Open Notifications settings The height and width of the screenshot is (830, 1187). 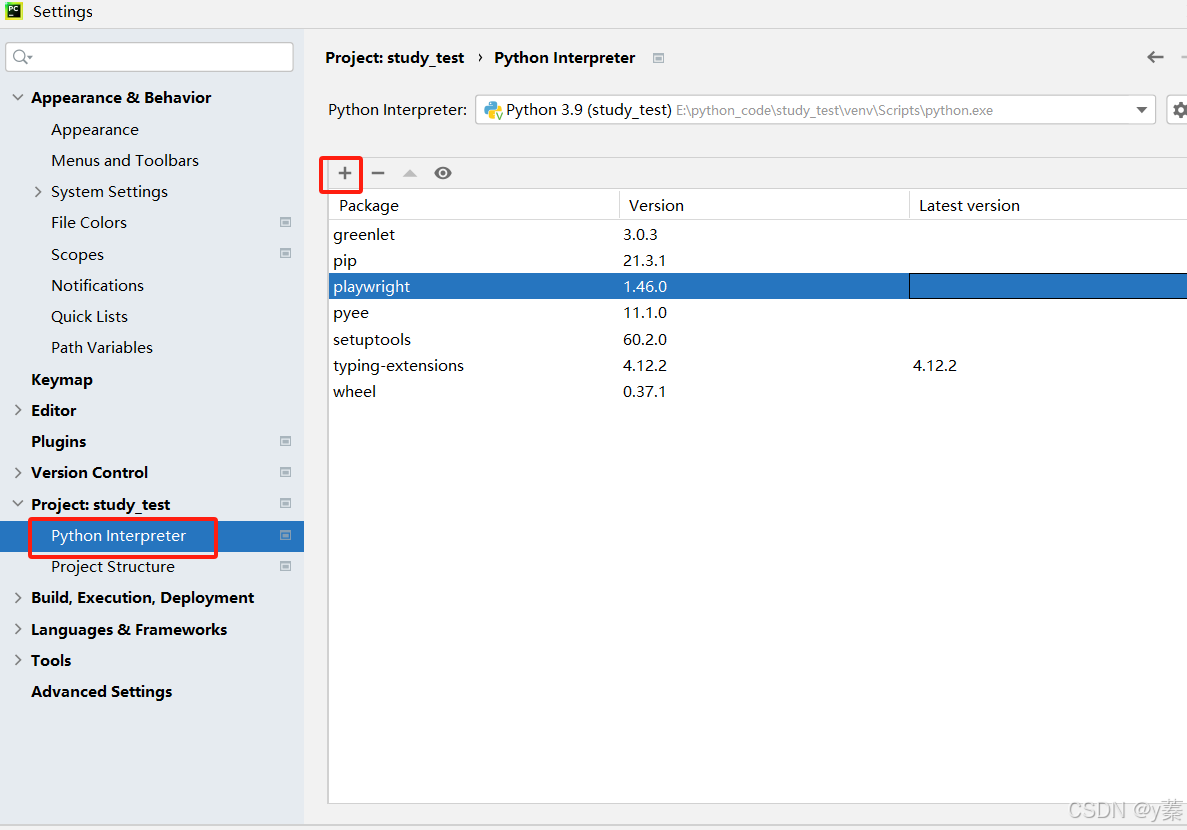pos(97,286)
